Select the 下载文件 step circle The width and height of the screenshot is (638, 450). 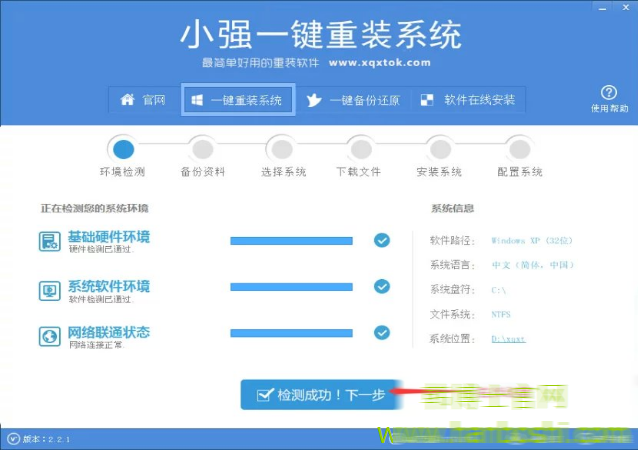(x=358, y=149)
